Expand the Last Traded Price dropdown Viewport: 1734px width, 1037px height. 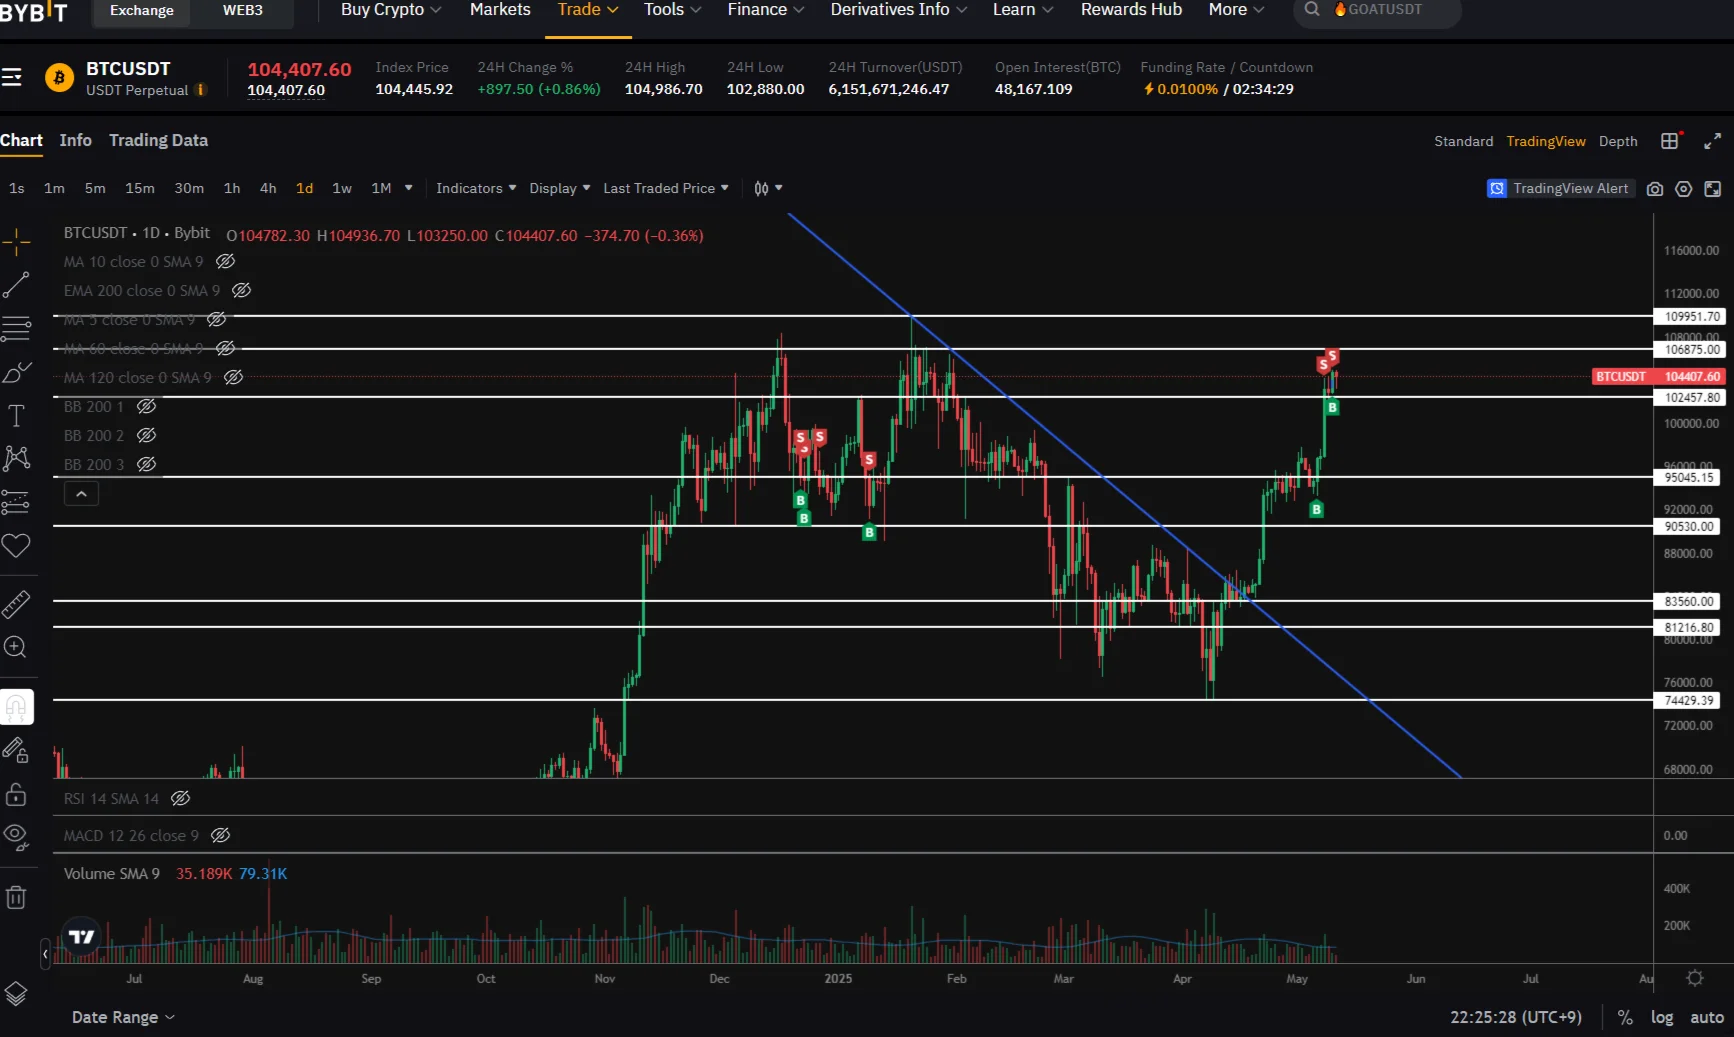click(666, 188)
